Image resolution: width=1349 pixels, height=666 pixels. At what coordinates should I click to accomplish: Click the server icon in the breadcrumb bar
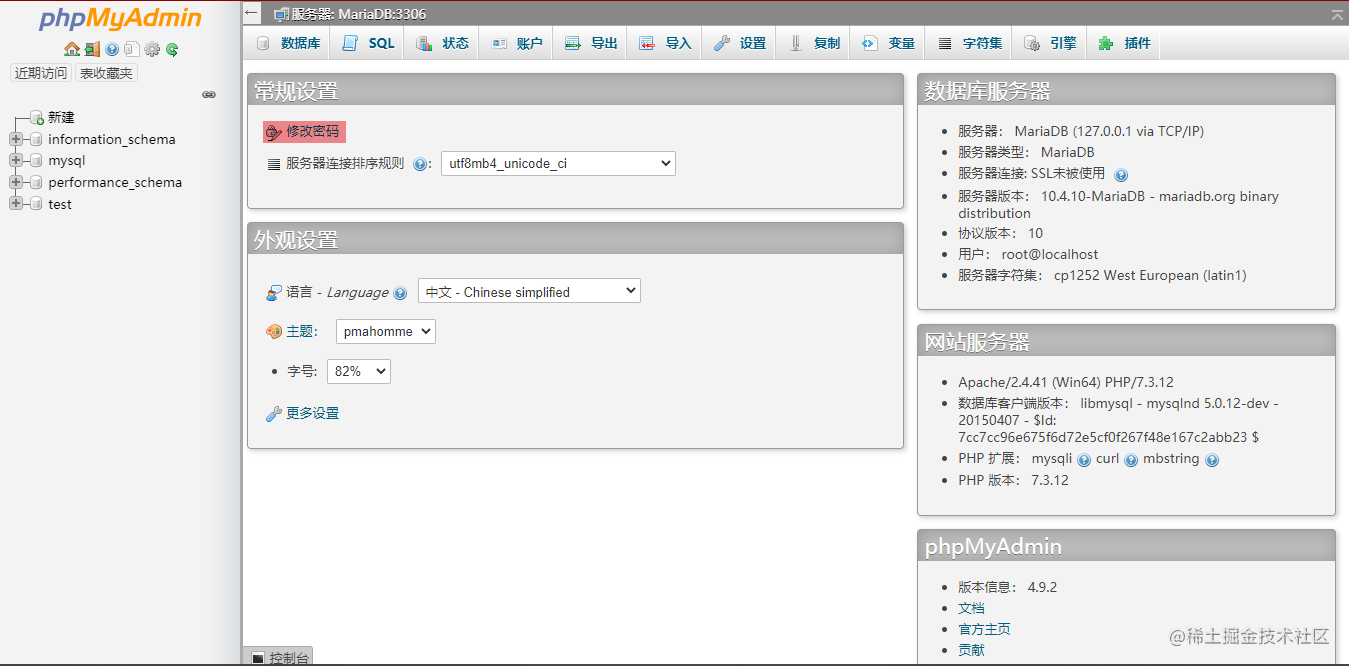tap(282, 14)
